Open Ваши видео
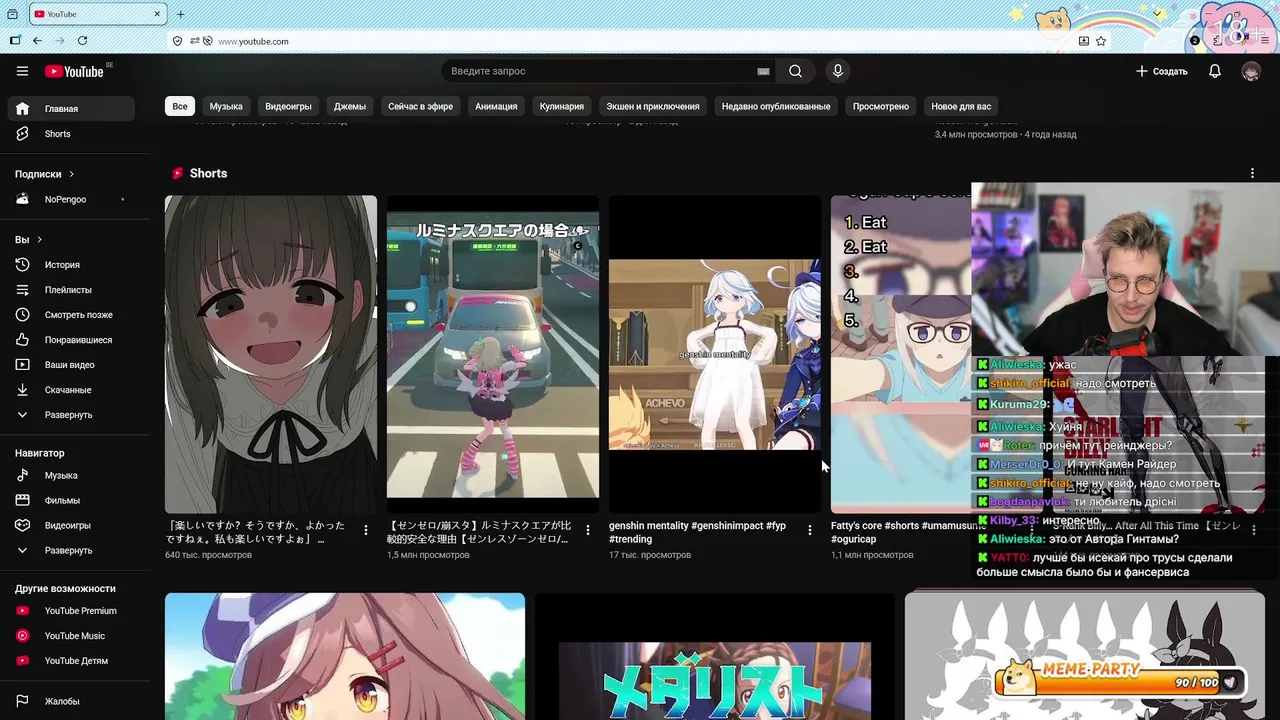1280x720 pixels. pyautogui.click(x=70, y=365)
